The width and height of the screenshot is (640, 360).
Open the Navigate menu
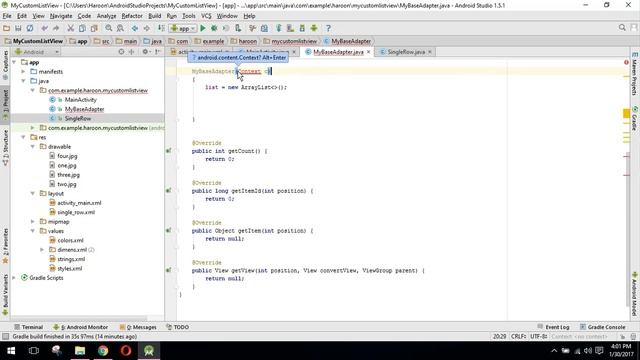click(x=61, y=16)
